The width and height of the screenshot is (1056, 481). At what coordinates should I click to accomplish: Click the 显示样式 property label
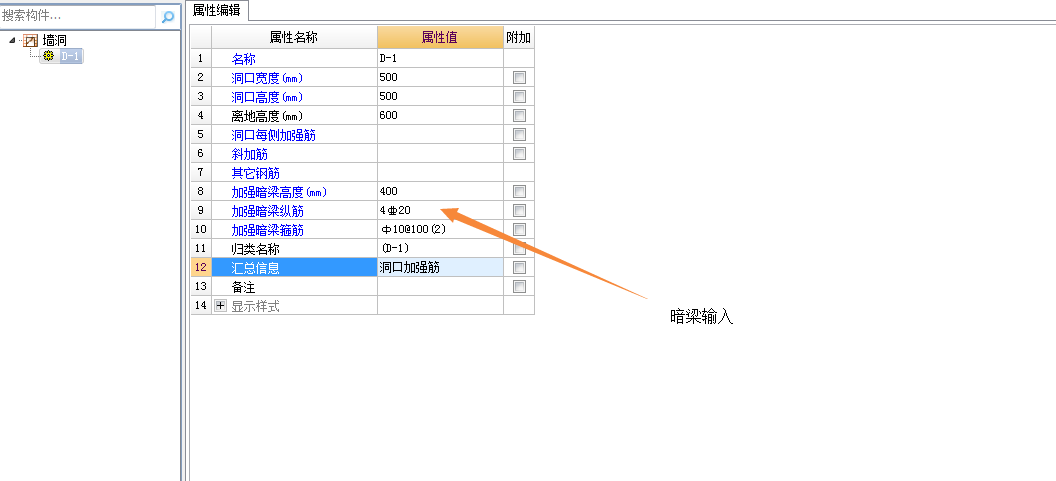click(255, 306)
